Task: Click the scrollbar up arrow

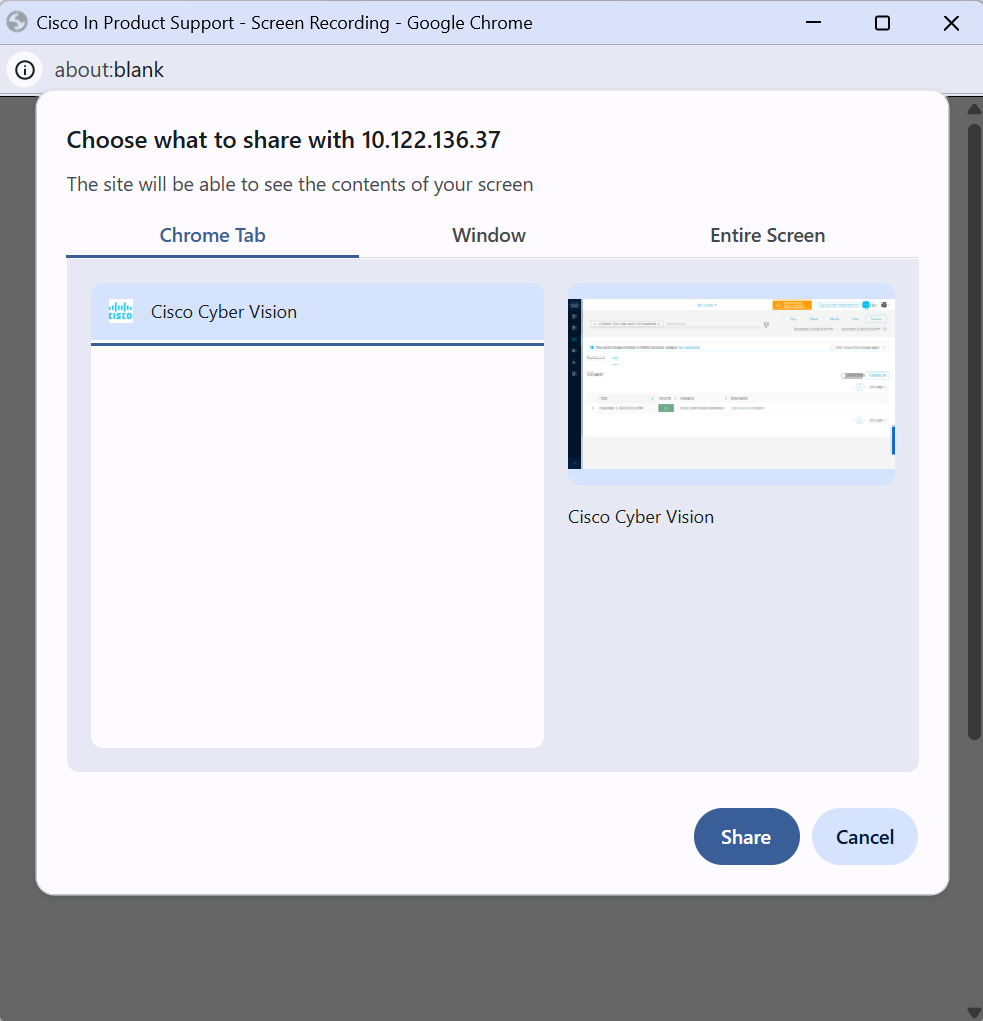Action: click(974, 107)
